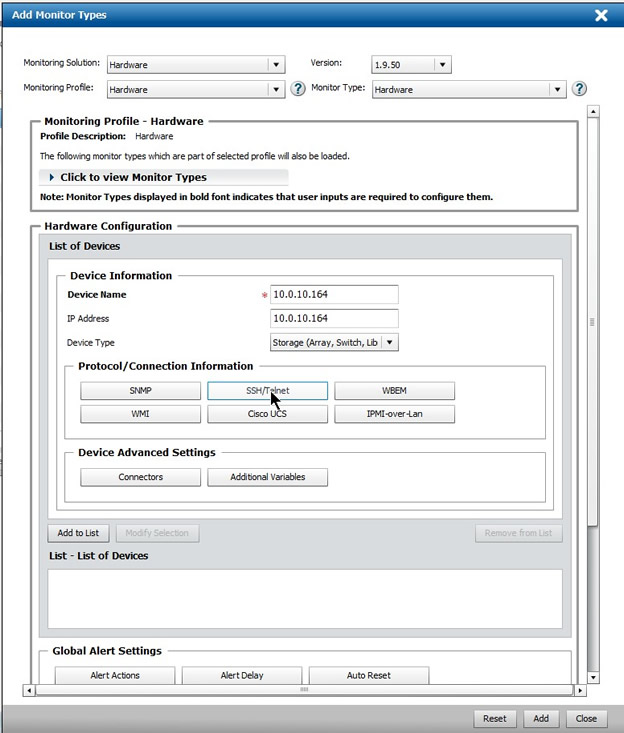Click help icon beside Monitoring Profile

click(x=297, y=89)
